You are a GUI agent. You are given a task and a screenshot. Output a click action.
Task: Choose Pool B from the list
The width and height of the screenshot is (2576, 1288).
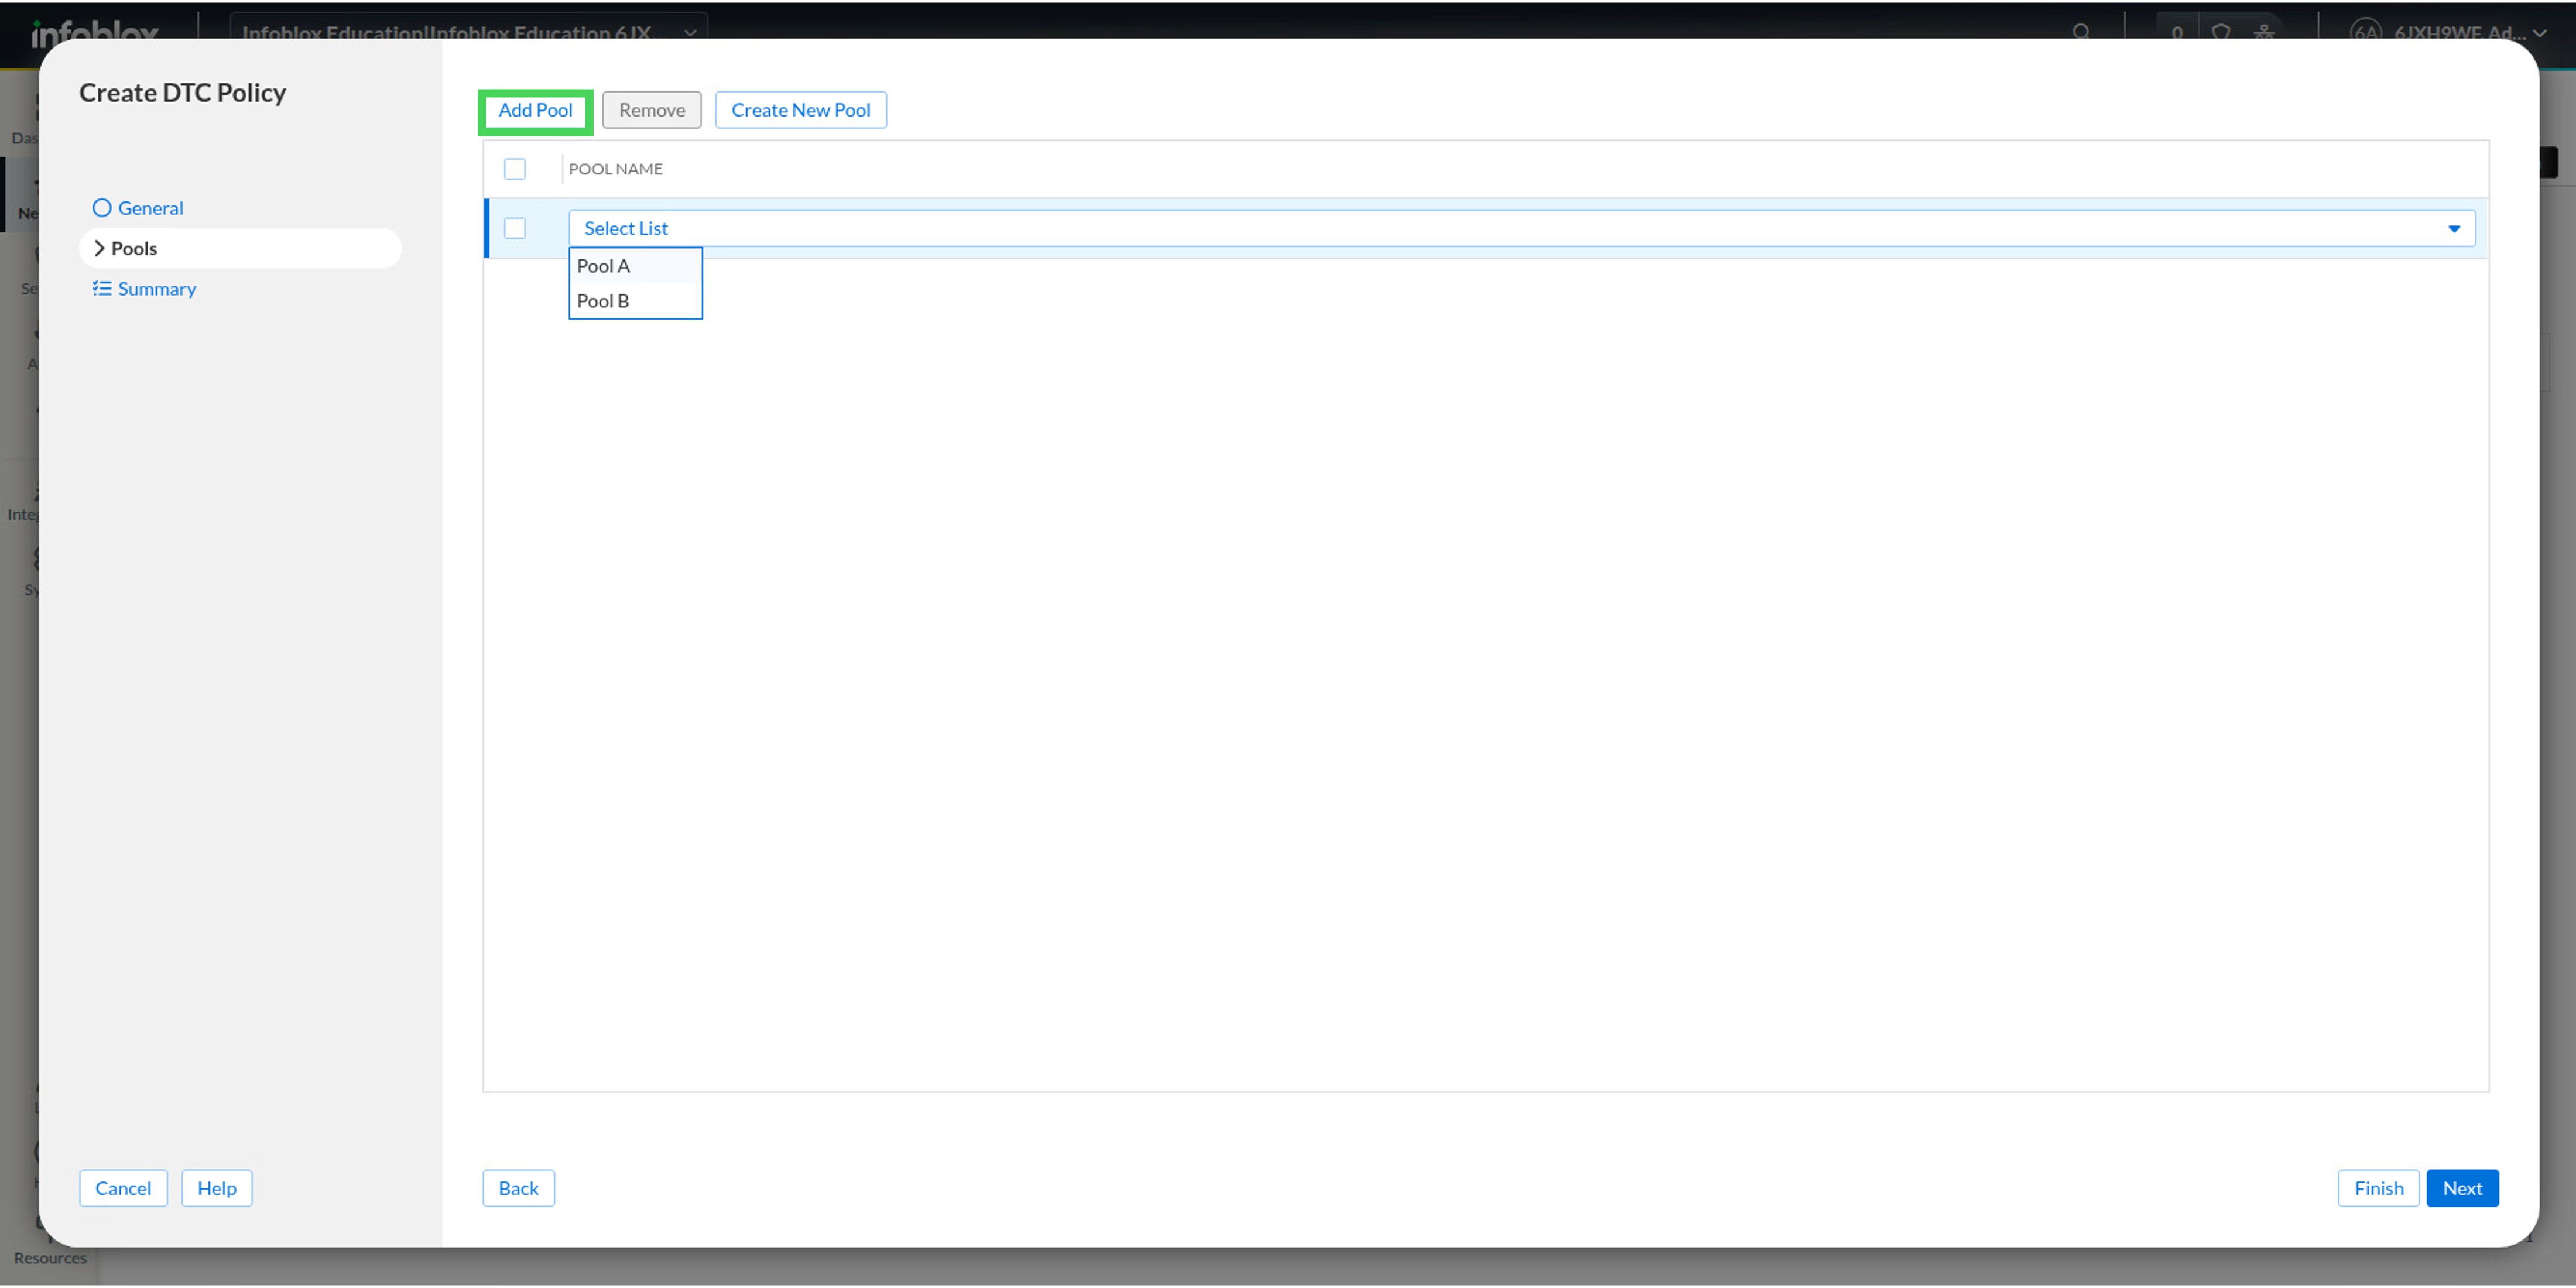[x=635, y=301]
